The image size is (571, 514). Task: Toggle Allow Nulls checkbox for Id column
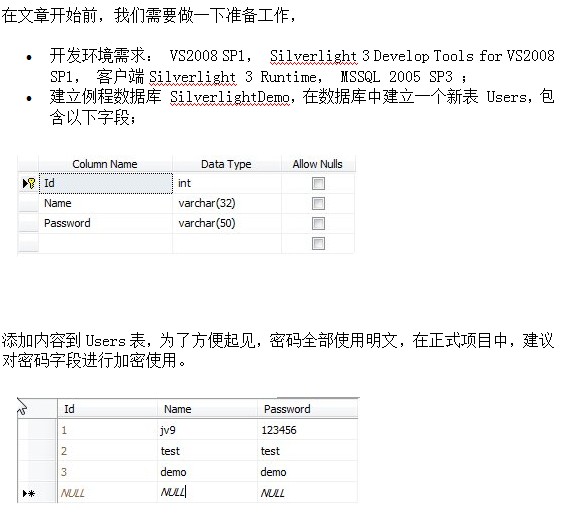click(318, 184)
